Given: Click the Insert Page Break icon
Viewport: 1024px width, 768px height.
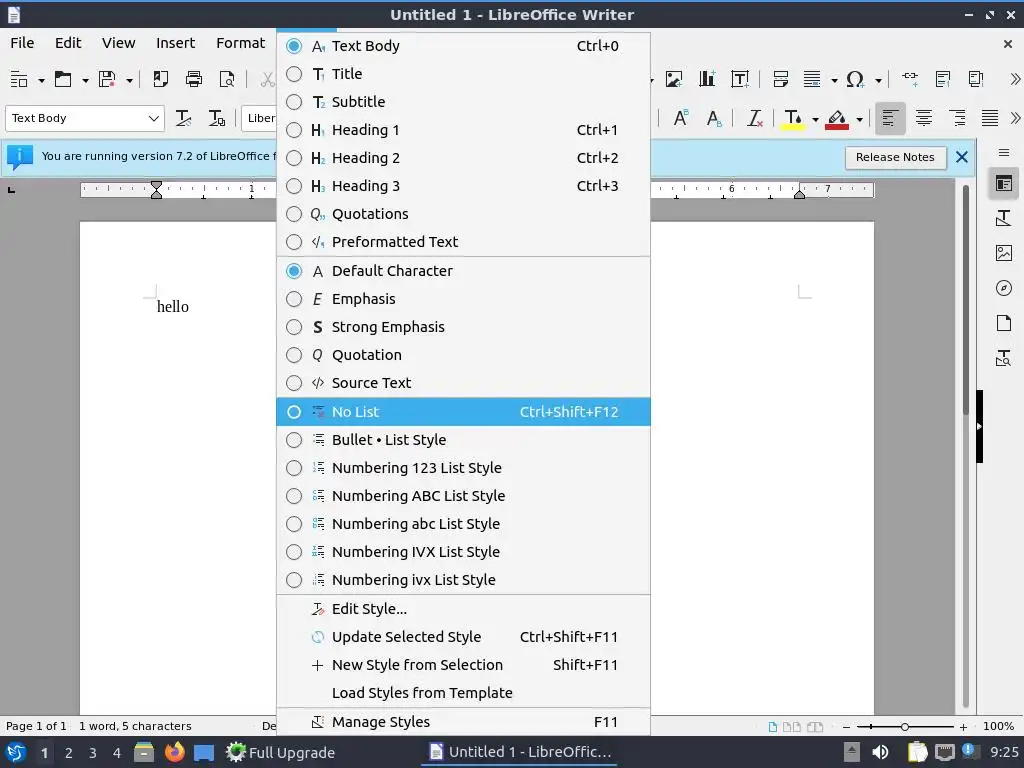Looking at the screenshot, I should tap(780, 80).
